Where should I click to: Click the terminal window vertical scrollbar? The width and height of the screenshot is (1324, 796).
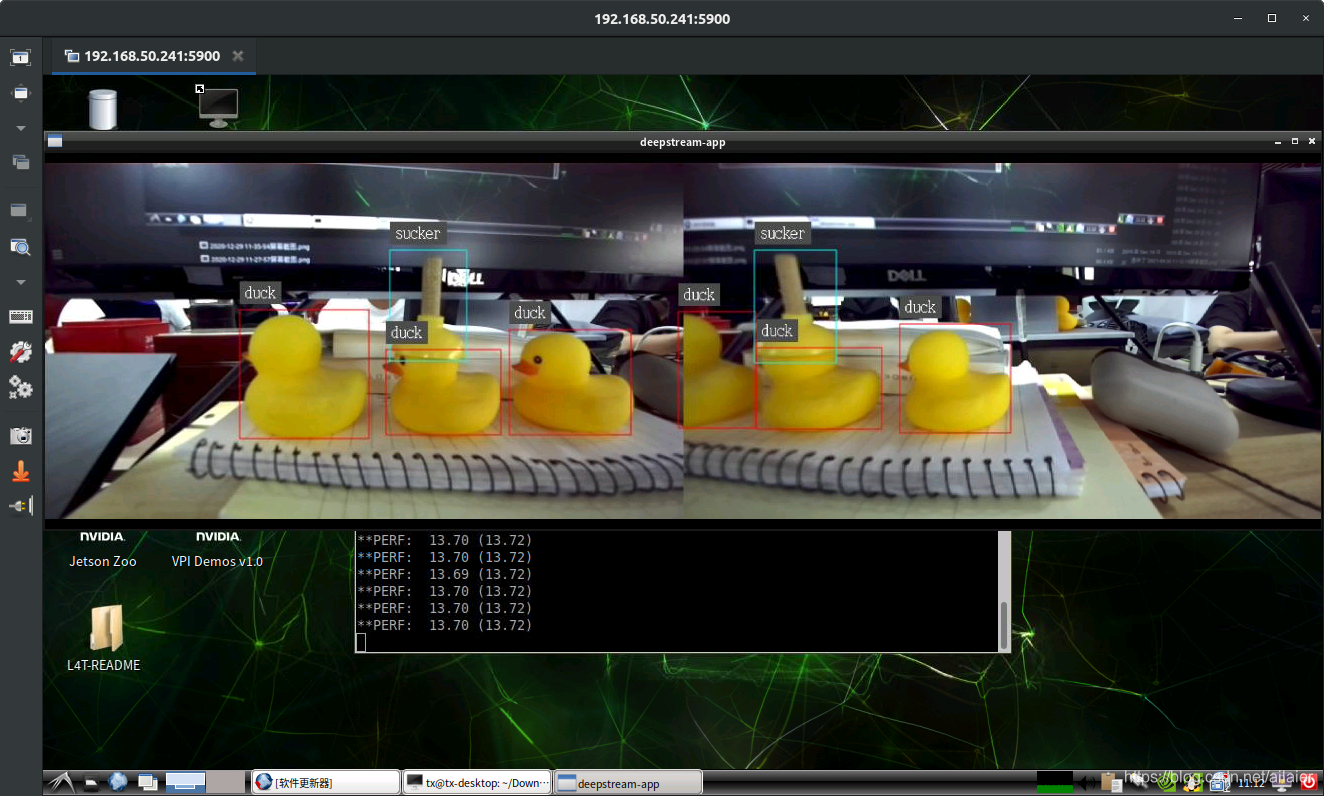1004,591
